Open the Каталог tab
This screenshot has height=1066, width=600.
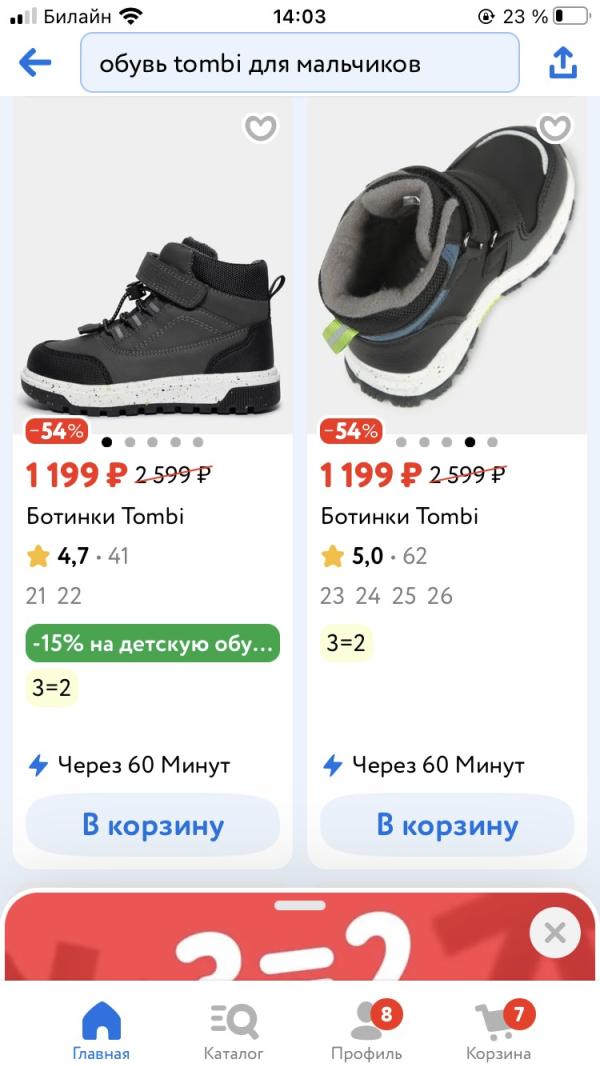coord(234,1030)
